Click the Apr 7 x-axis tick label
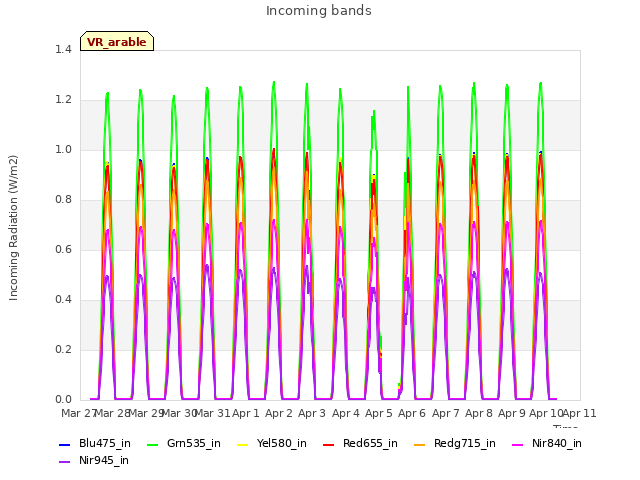Image resolution: width=640 pixels, height=480 pixels. point(446,413)
